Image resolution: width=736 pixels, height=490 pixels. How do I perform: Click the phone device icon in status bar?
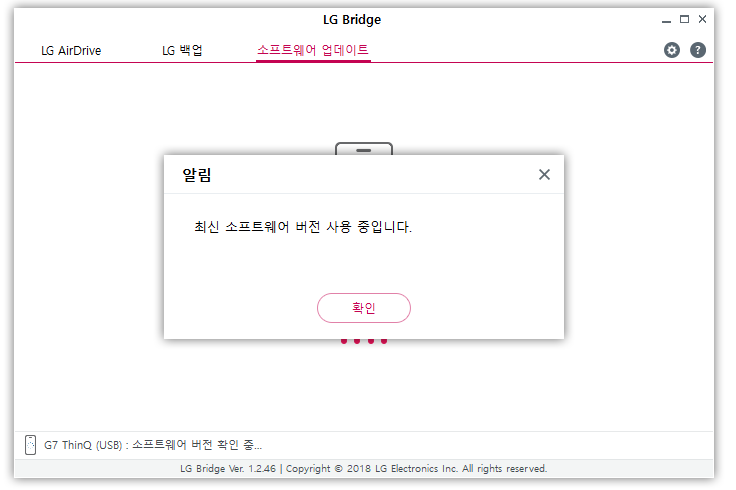pyautogui.click(x=31, y=445)
